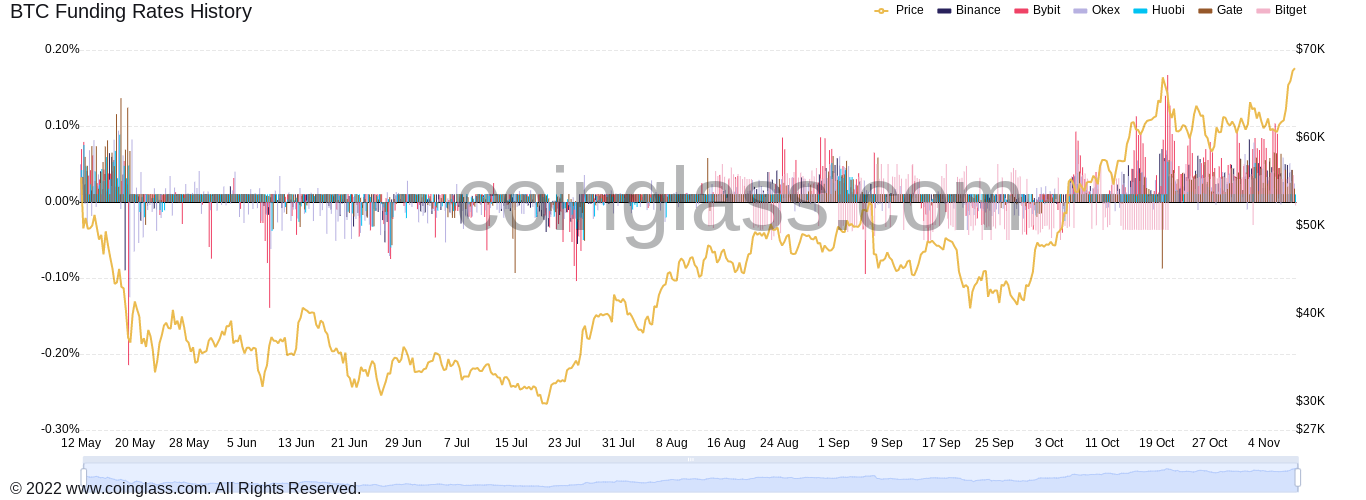Click the 0.00% left axis label
The width and height of the screenshot is (1366, 500).
62,201
